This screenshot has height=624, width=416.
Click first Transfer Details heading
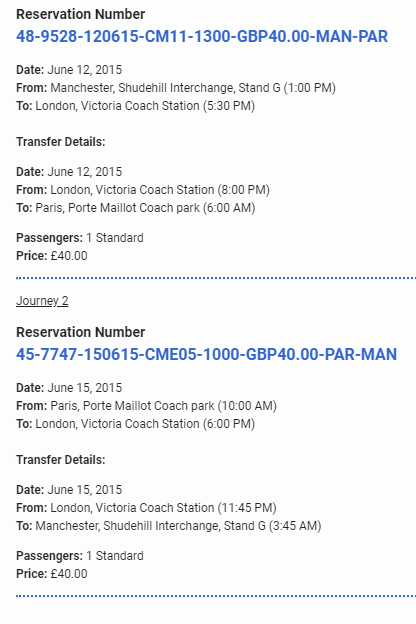point(61,142)
